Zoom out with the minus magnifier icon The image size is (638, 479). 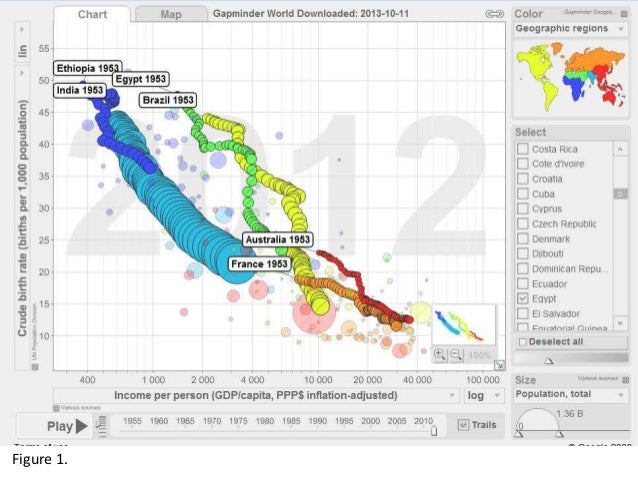click(x=456, y=355)
